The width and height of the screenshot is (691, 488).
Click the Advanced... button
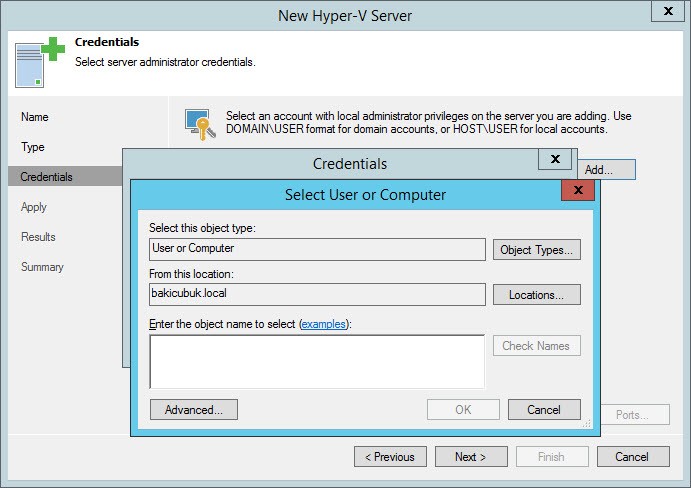point(194,410)
